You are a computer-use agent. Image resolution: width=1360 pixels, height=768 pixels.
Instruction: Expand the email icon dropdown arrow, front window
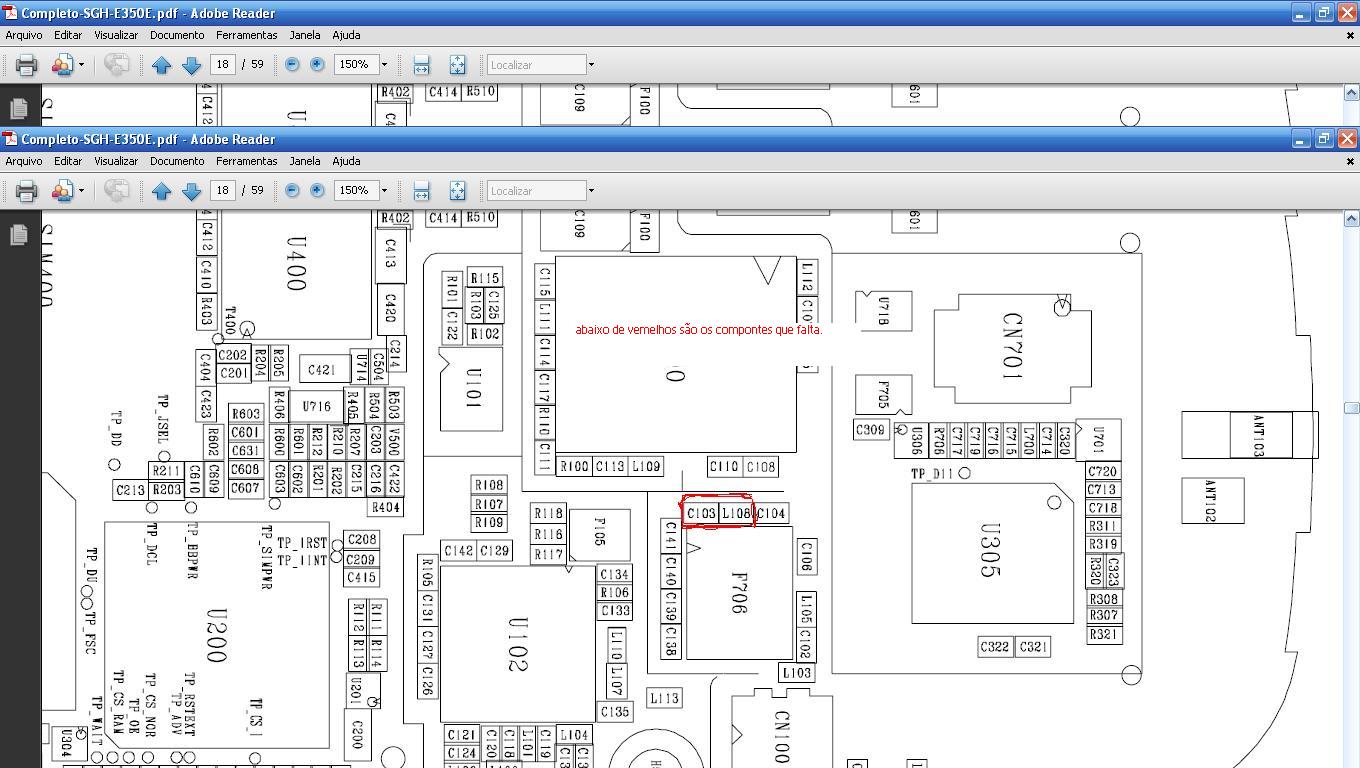[x=81, y=191]
